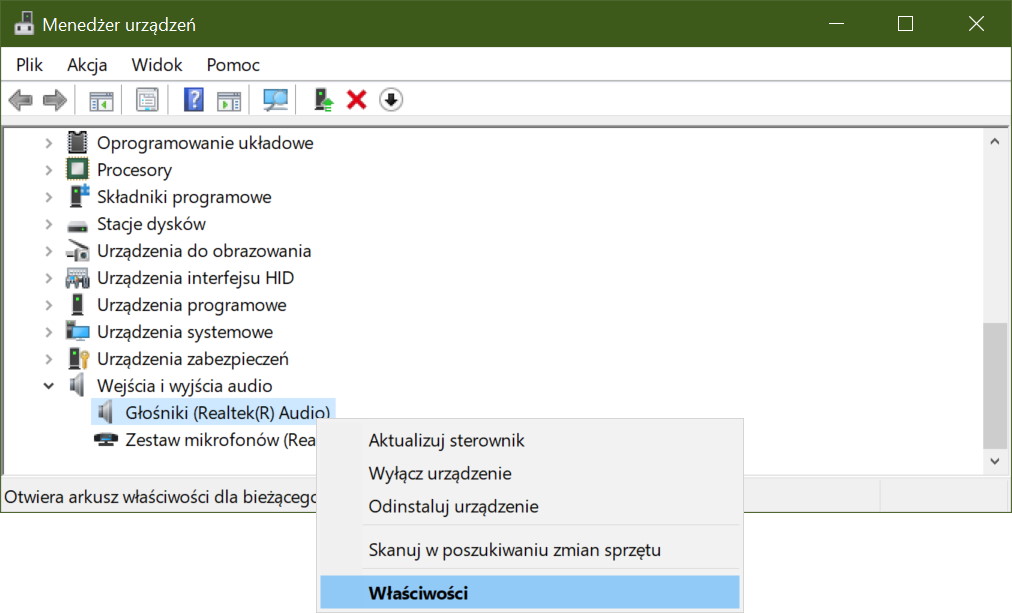This screenshot has width=1012, height=613.
Task: Close the Menedżer urządzeń window
Action: coord(976,24)
